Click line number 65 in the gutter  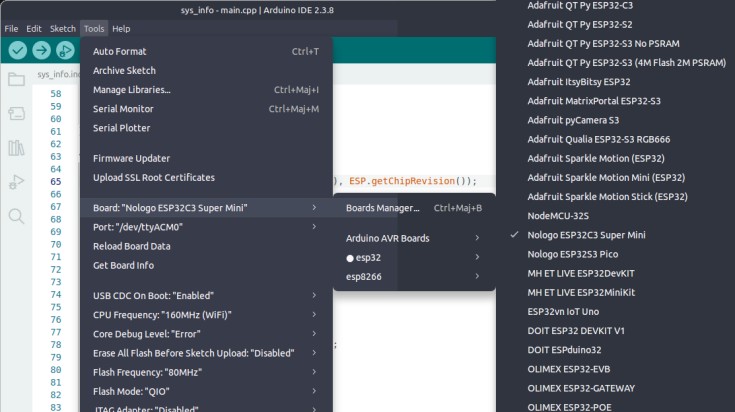pos(56,181)
